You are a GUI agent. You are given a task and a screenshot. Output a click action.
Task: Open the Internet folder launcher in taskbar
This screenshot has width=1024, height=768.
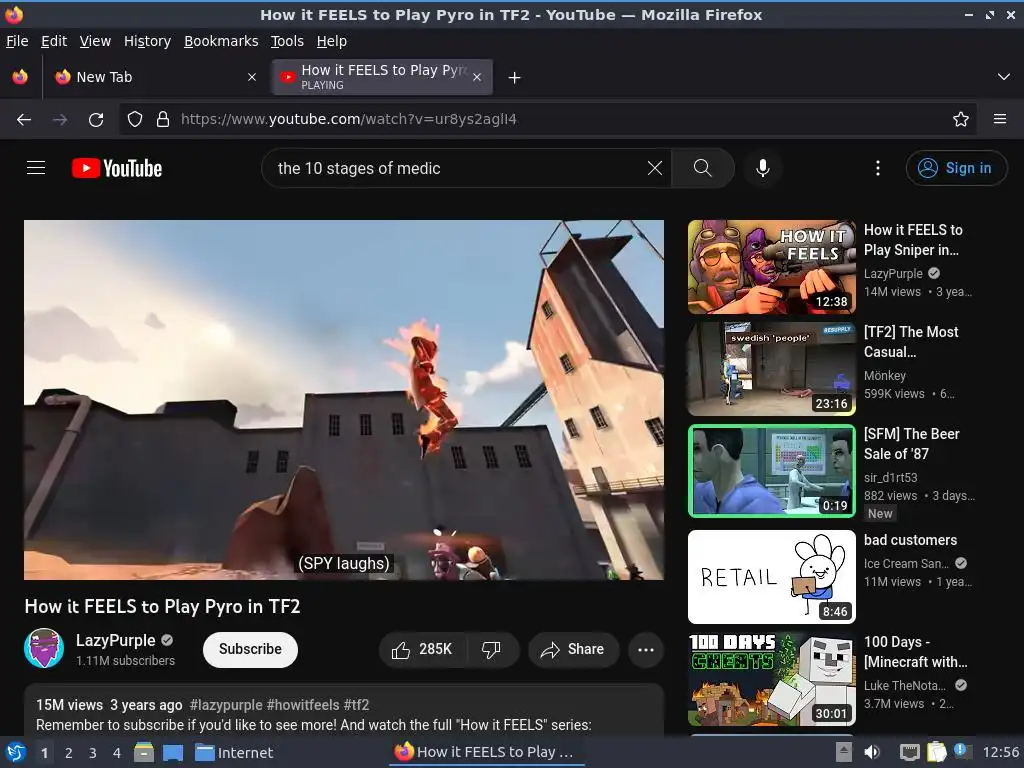point(234,753)
